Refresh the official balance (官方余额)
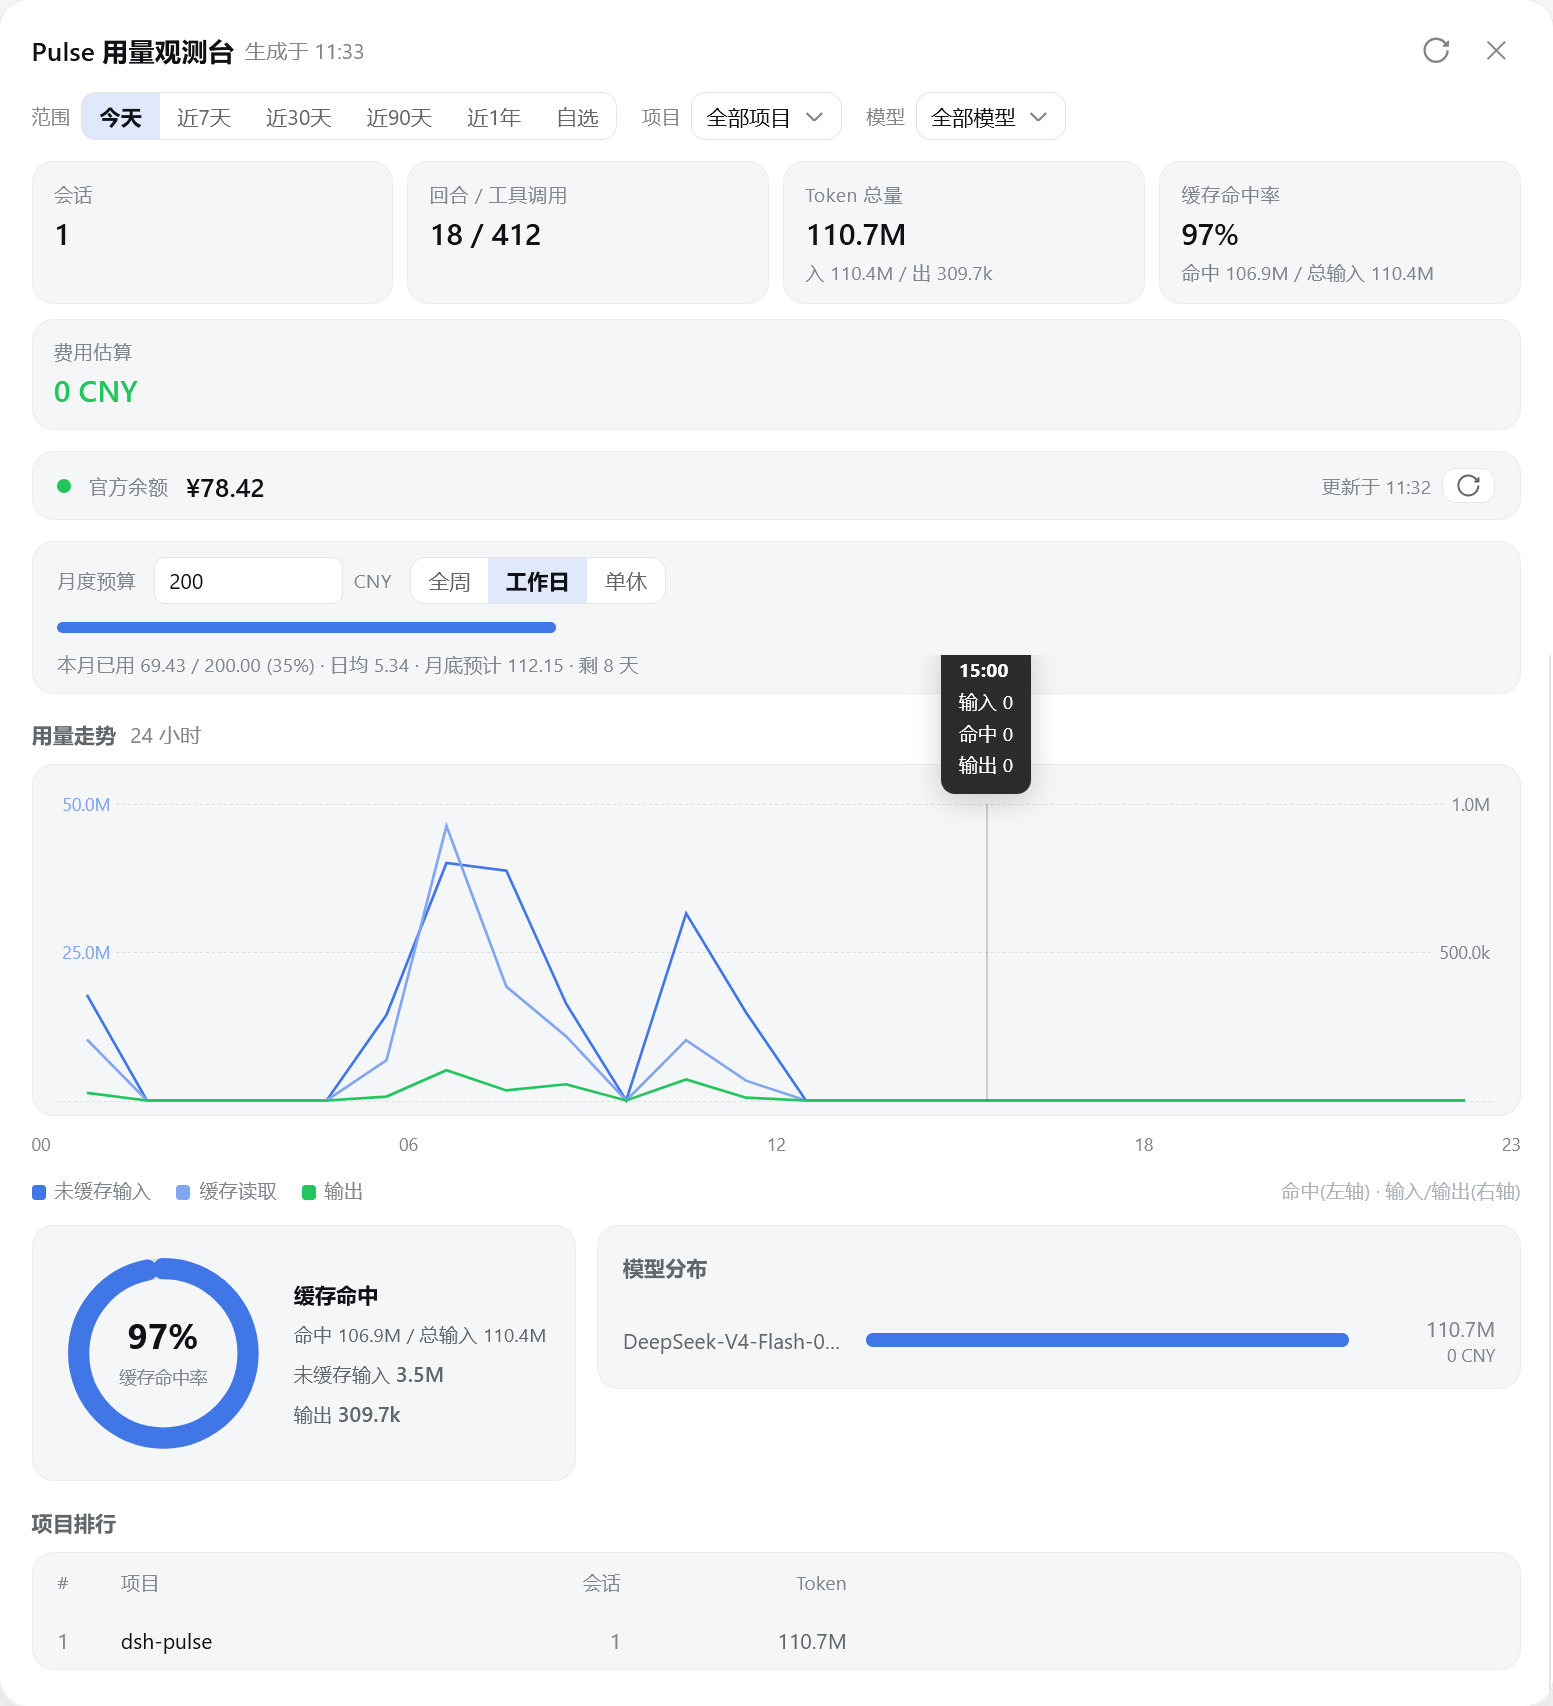 [1468, 486]
